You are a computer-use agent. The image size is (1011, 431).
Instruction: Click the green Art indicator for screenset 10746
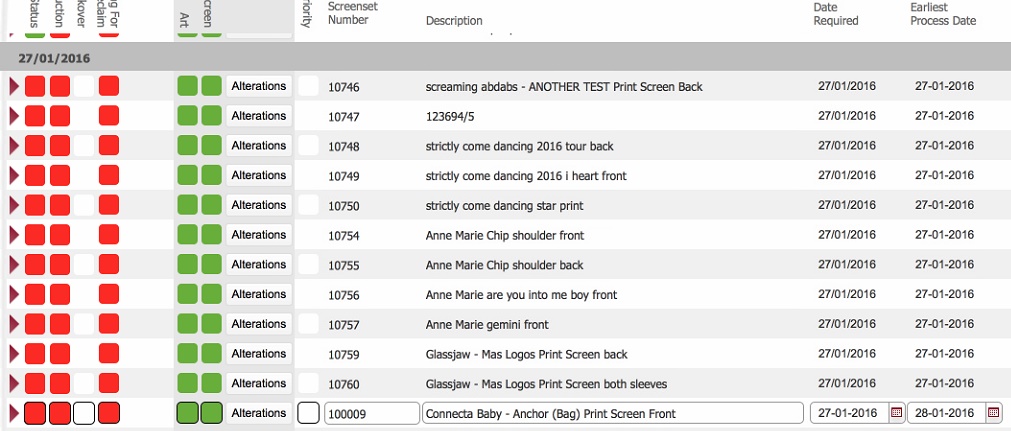pyautogui.click(x=187, y=87)
